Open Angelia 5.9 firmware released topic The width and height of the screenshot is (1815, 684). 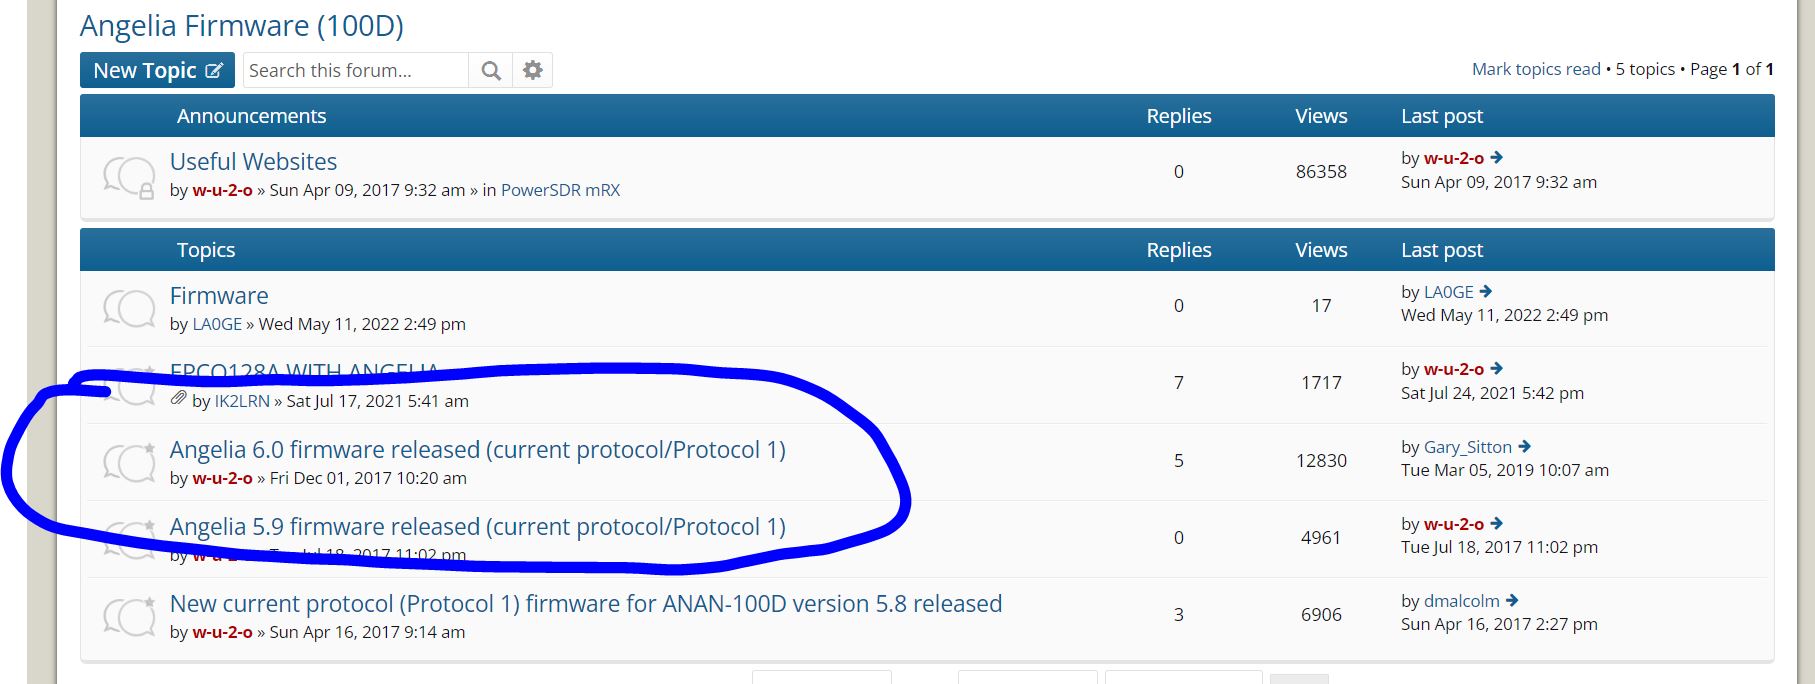pyautogui.click(x=477, y=527)
